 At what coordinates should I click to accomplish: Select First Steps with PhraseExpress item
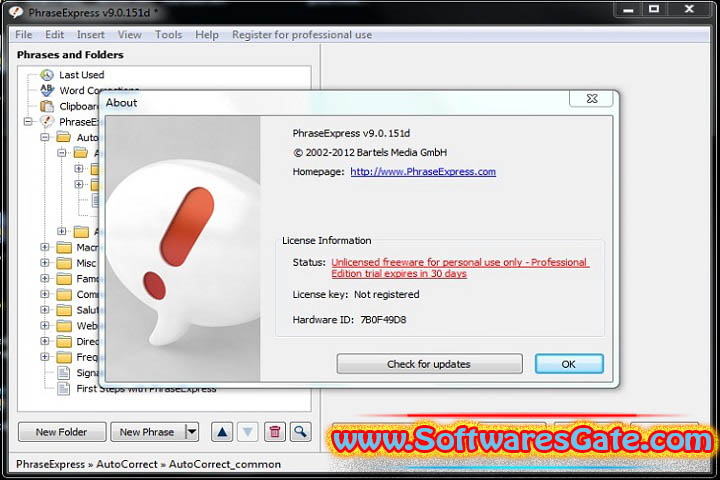[x=146, y=389]
